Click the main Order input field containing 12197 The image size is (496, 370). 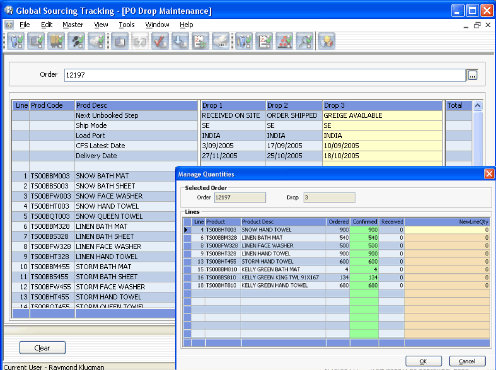[265, 75]
